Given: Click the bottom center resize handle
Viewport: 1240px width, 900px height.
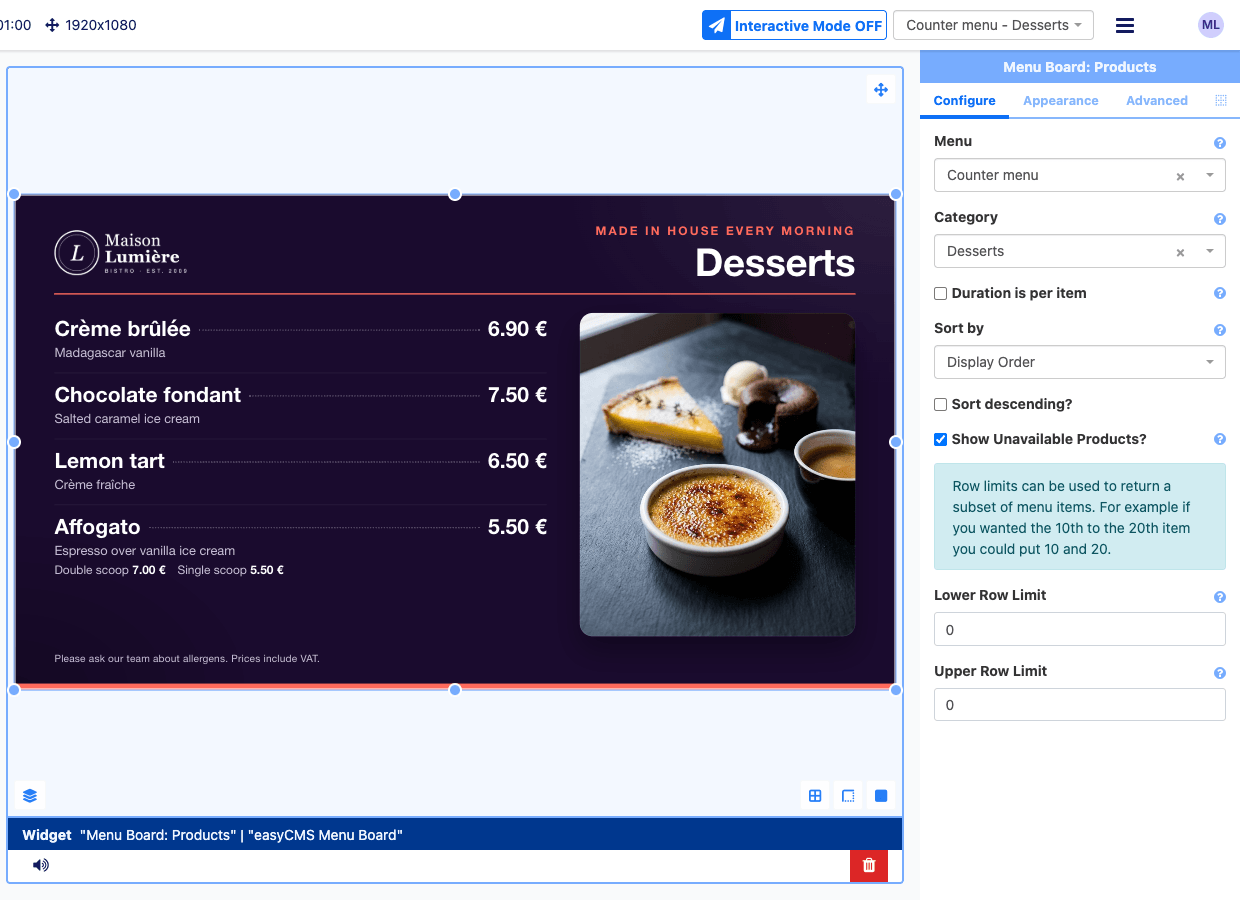Looking at the screenshot, I should pos(455,690).
